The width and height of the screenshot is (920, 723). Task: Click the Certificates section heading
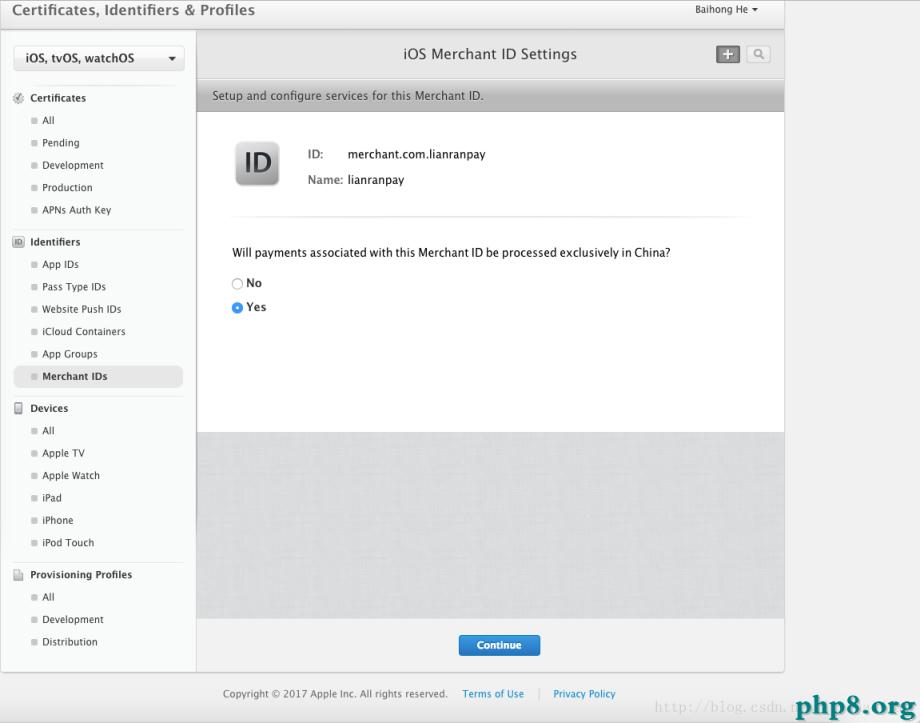click(58, 98)
